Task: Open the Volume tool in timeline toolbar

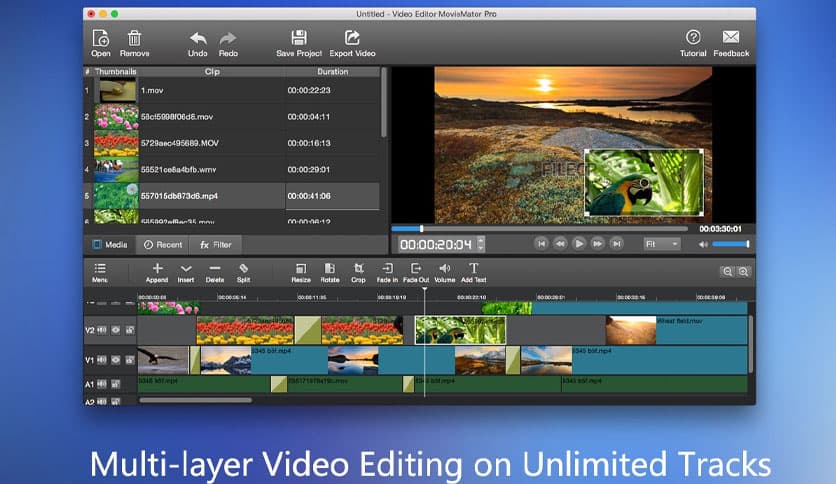Action: 444,272
